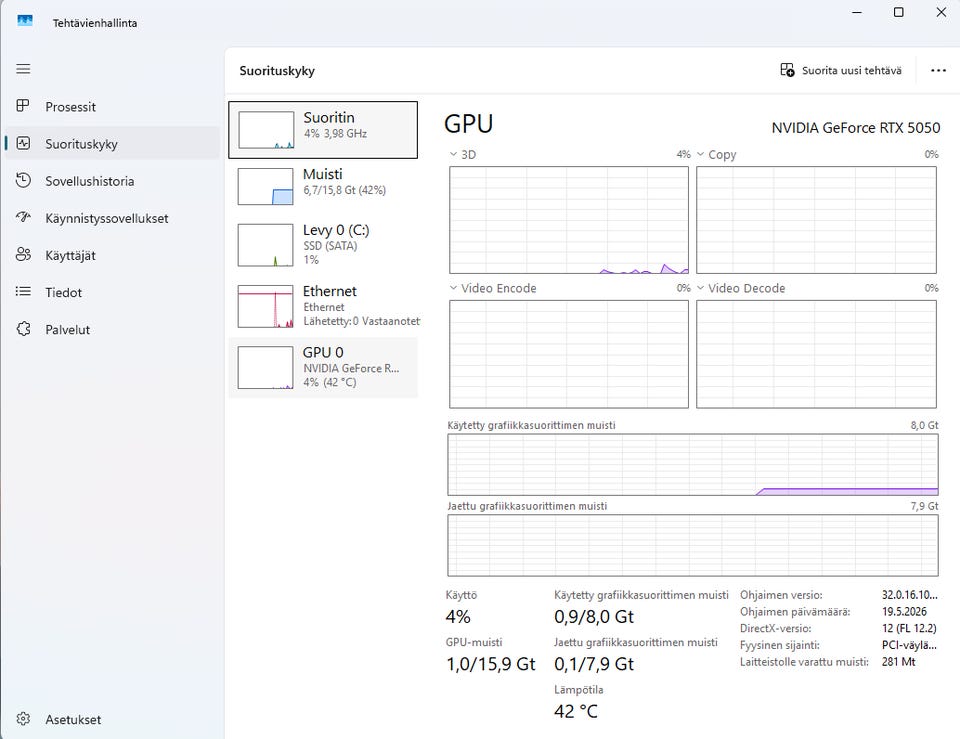The width and height of the screenshot is (960, 739).
Task: Click the Video Encode usage graph
Action: coord(569,354)
